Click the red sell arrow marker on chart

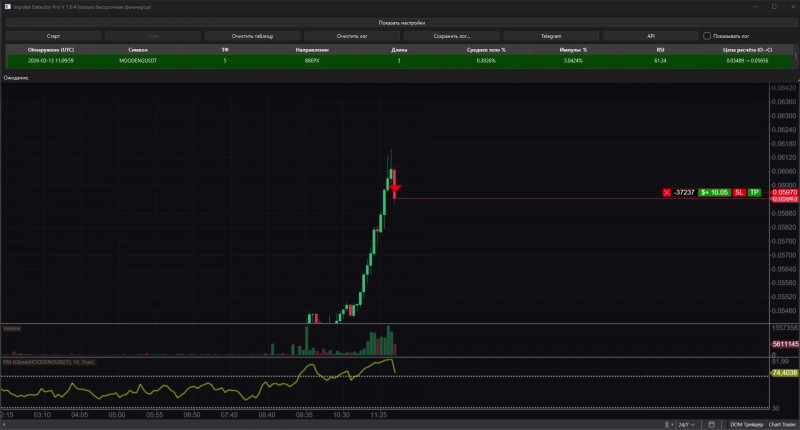point(395,189)
